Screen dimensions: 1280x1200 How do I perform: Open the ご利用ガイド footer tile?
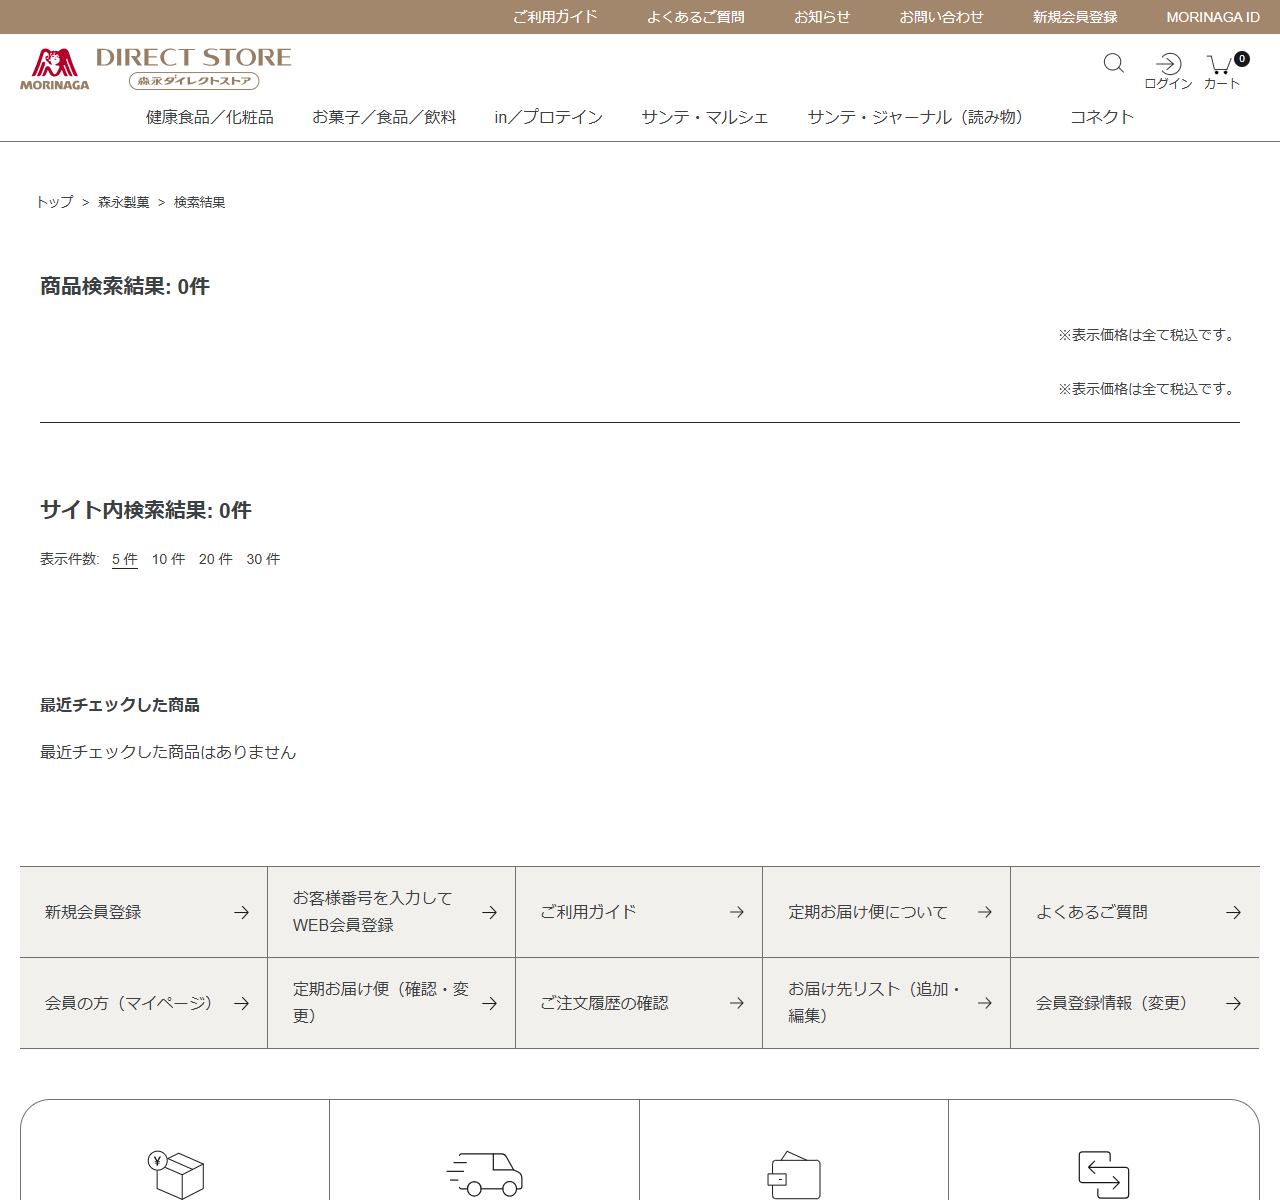[x=639, y=912]
